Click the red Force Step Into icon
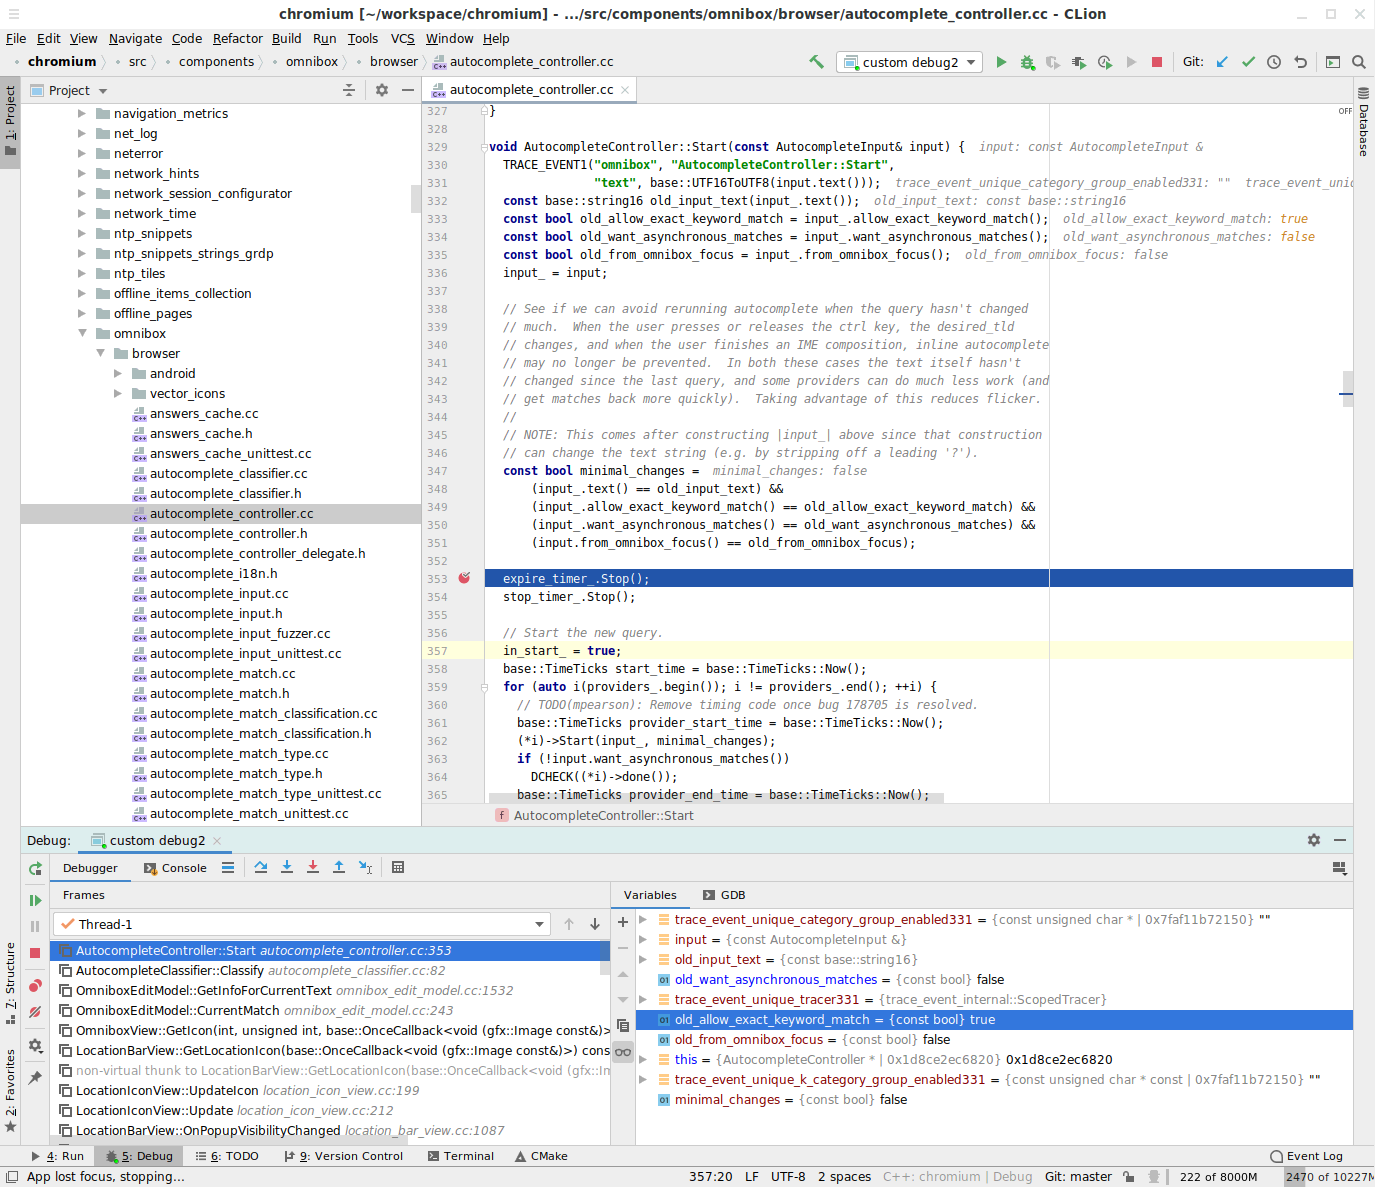The image size is (1375, 1187). (313, 867)
